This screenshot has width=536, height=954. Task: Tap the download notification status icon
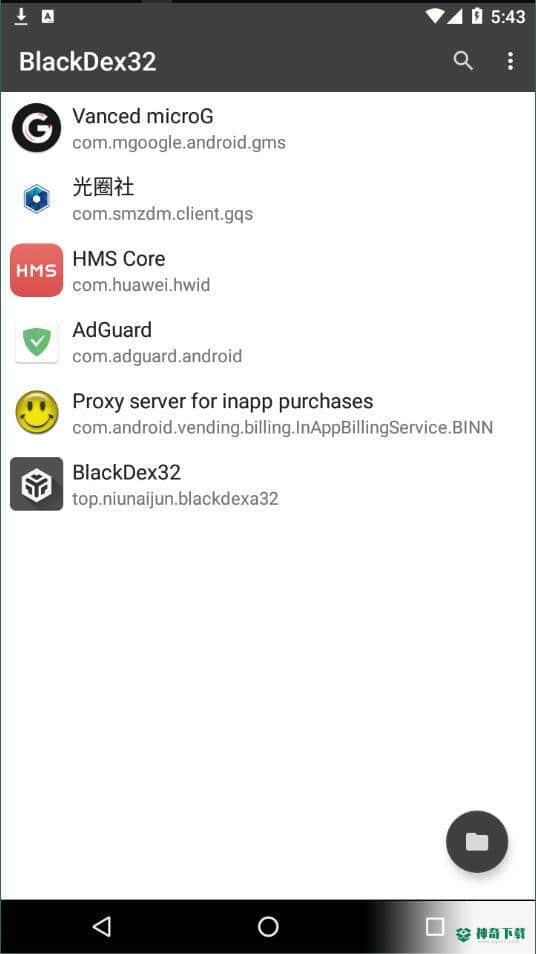[21, 16]
